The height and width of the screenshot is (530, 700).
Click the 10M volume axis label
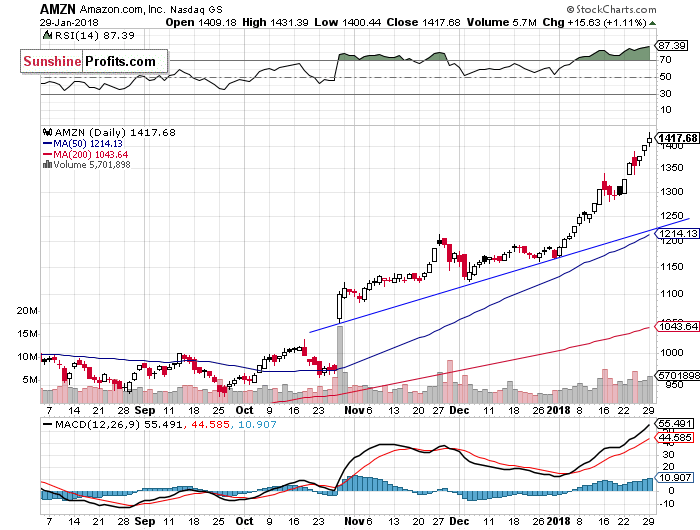(x=27, y=357)
